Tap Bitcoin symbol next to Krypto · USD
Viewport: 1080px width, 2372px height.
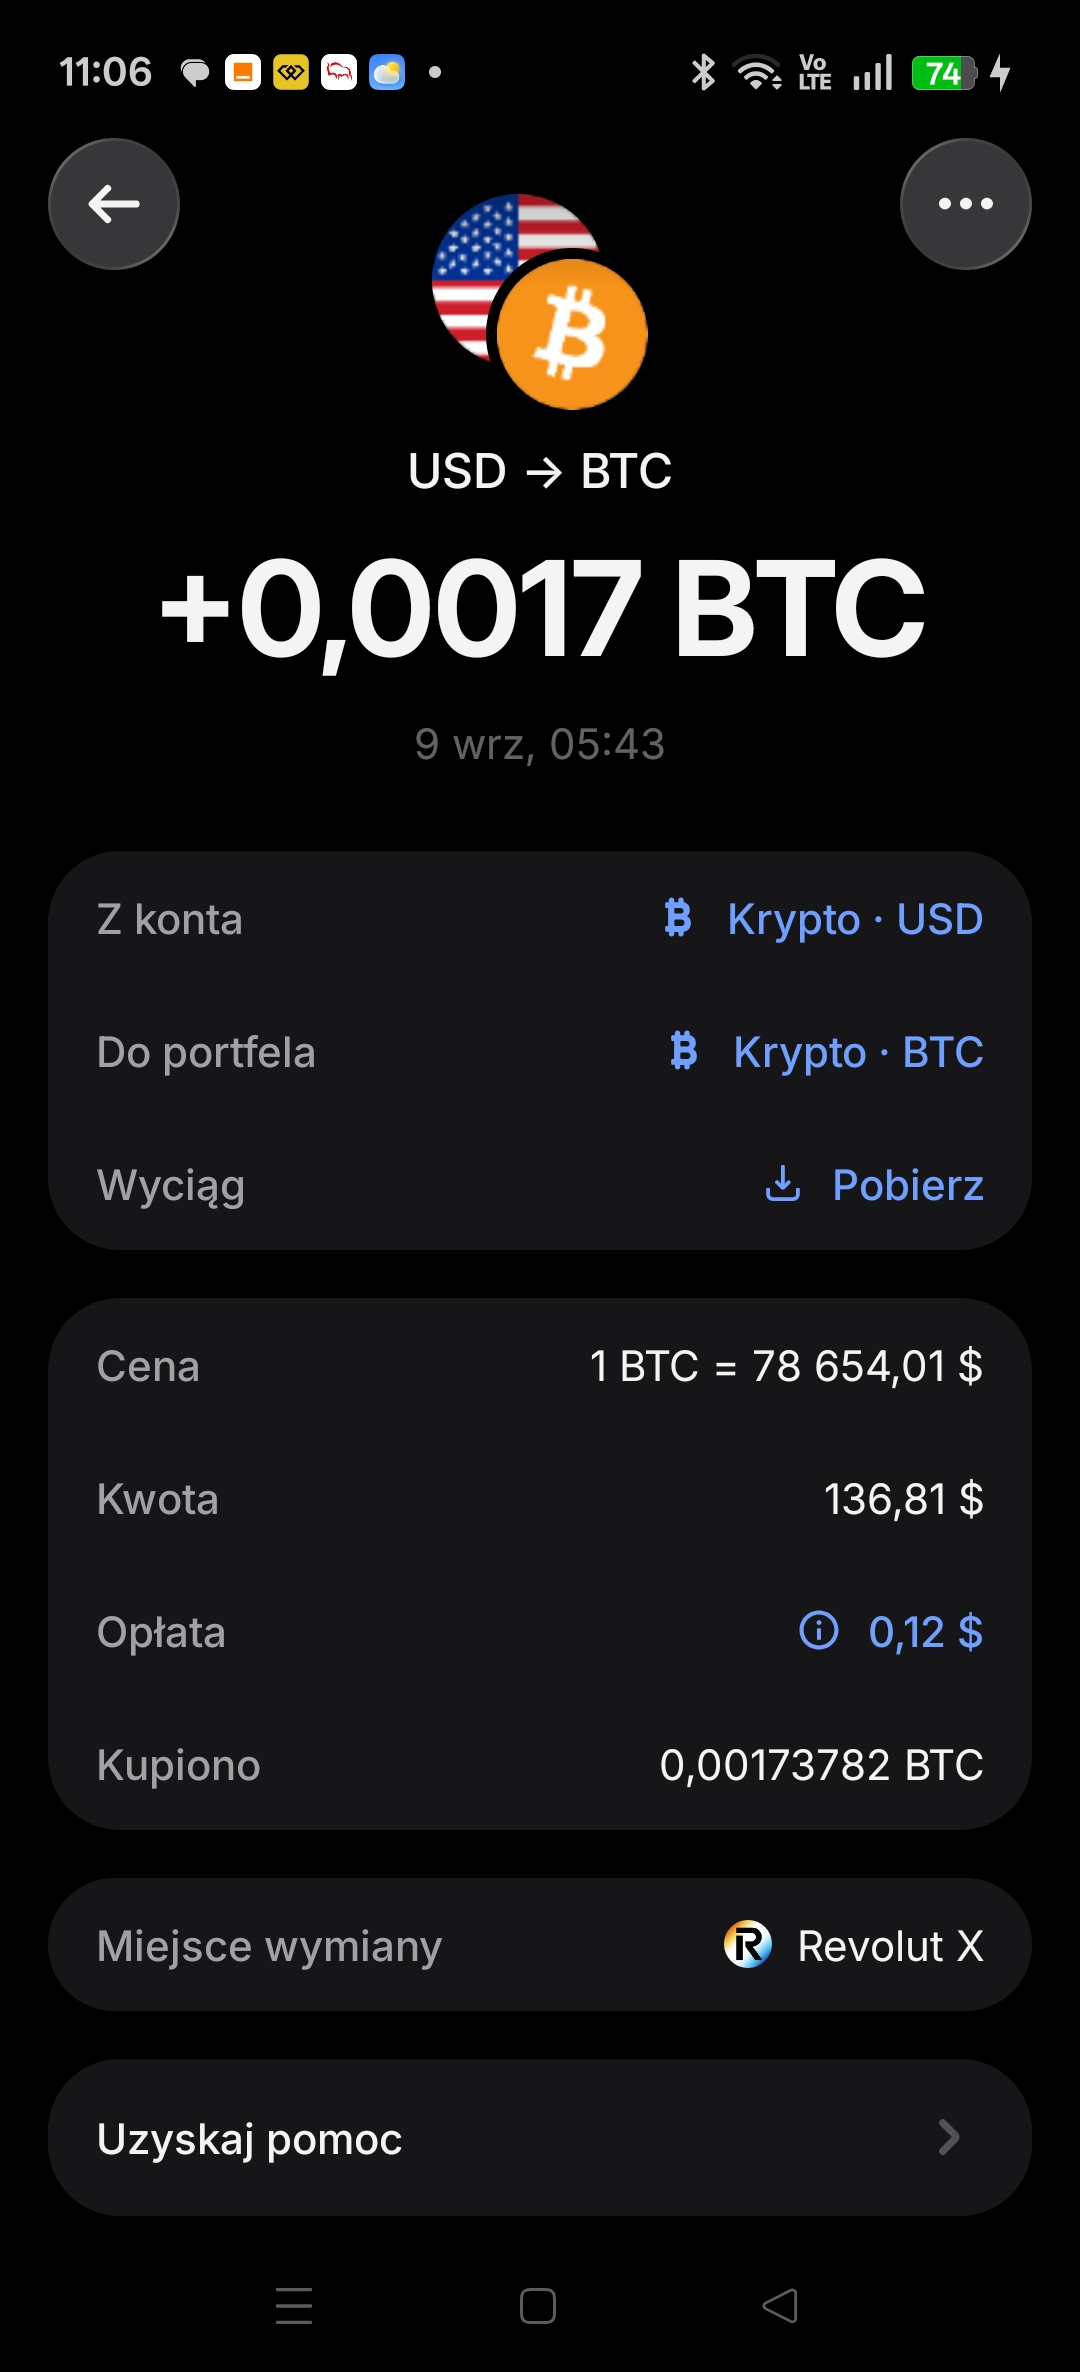pos(678,918)
